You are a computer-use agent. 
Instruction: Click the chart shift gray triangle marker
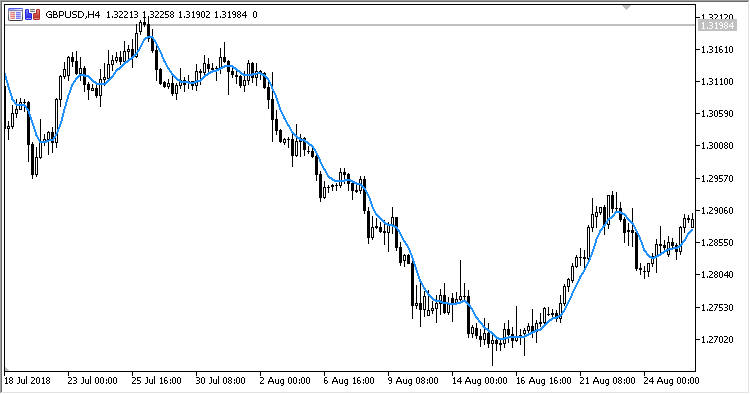[626, 7]
